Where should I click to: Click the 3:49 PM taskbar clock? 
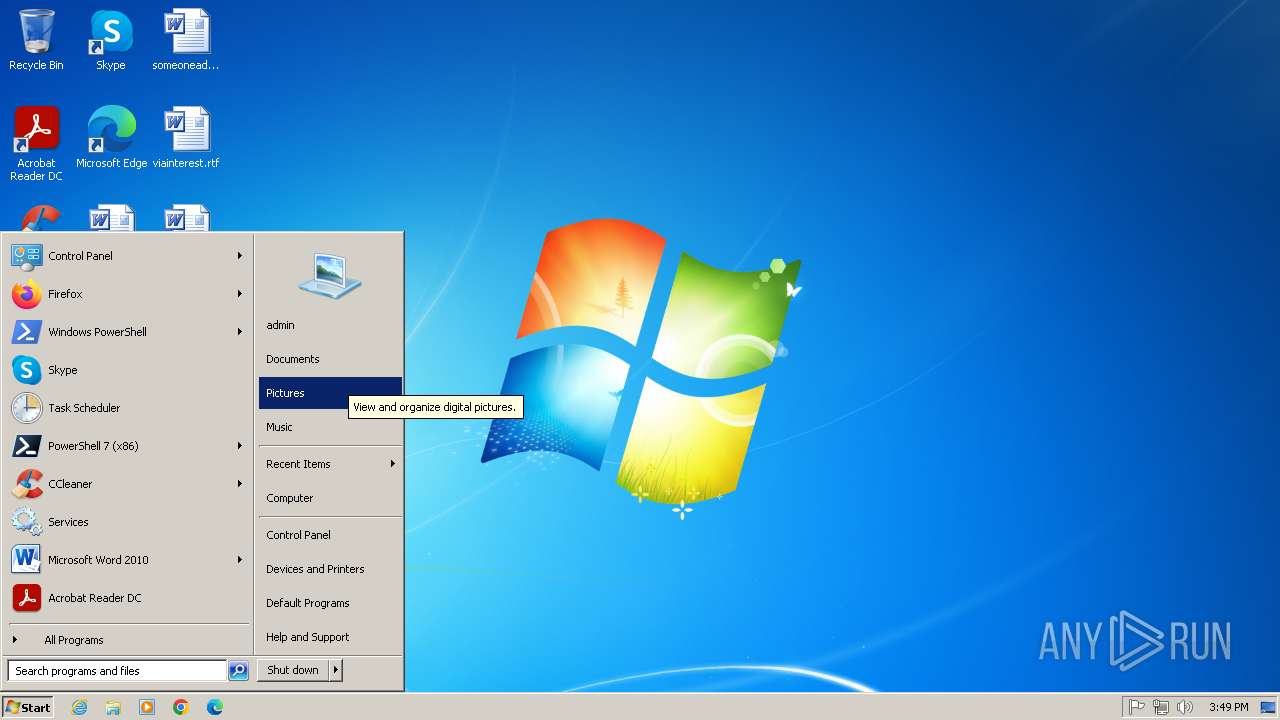coord(1228,707)
